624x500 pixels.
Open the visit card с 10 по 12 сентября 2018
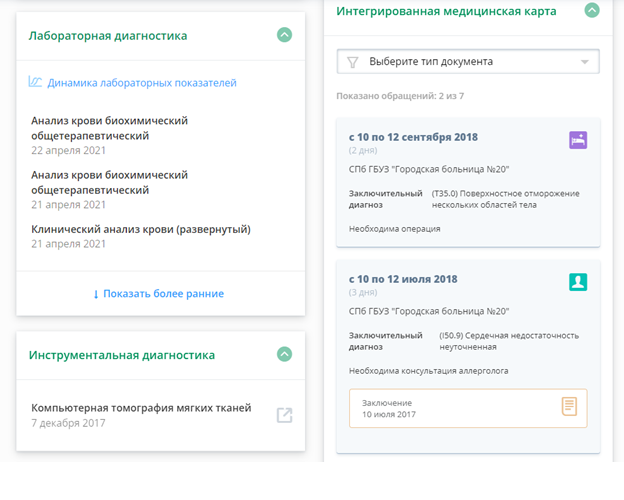click(x=468, y=182)
